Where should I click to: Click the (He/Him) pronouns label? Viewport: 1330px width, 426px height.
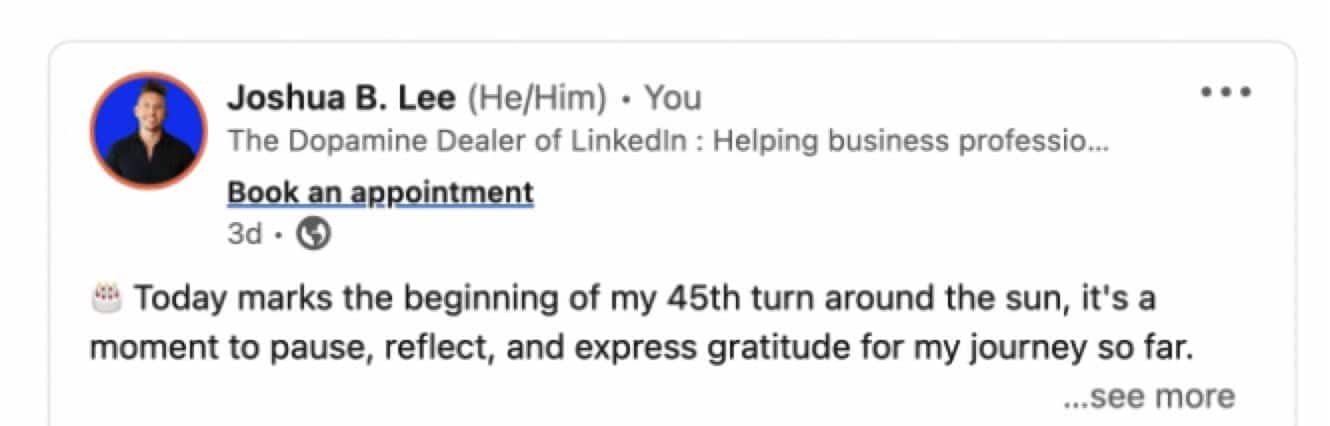pyautogui.click(x=537, y=98)
